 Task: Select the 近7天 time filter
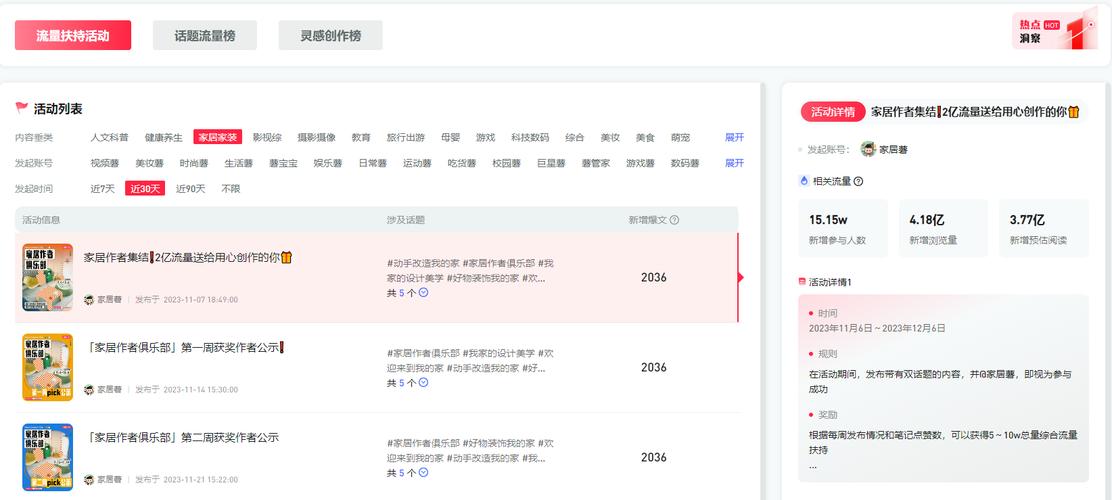[x=102, y=188]
